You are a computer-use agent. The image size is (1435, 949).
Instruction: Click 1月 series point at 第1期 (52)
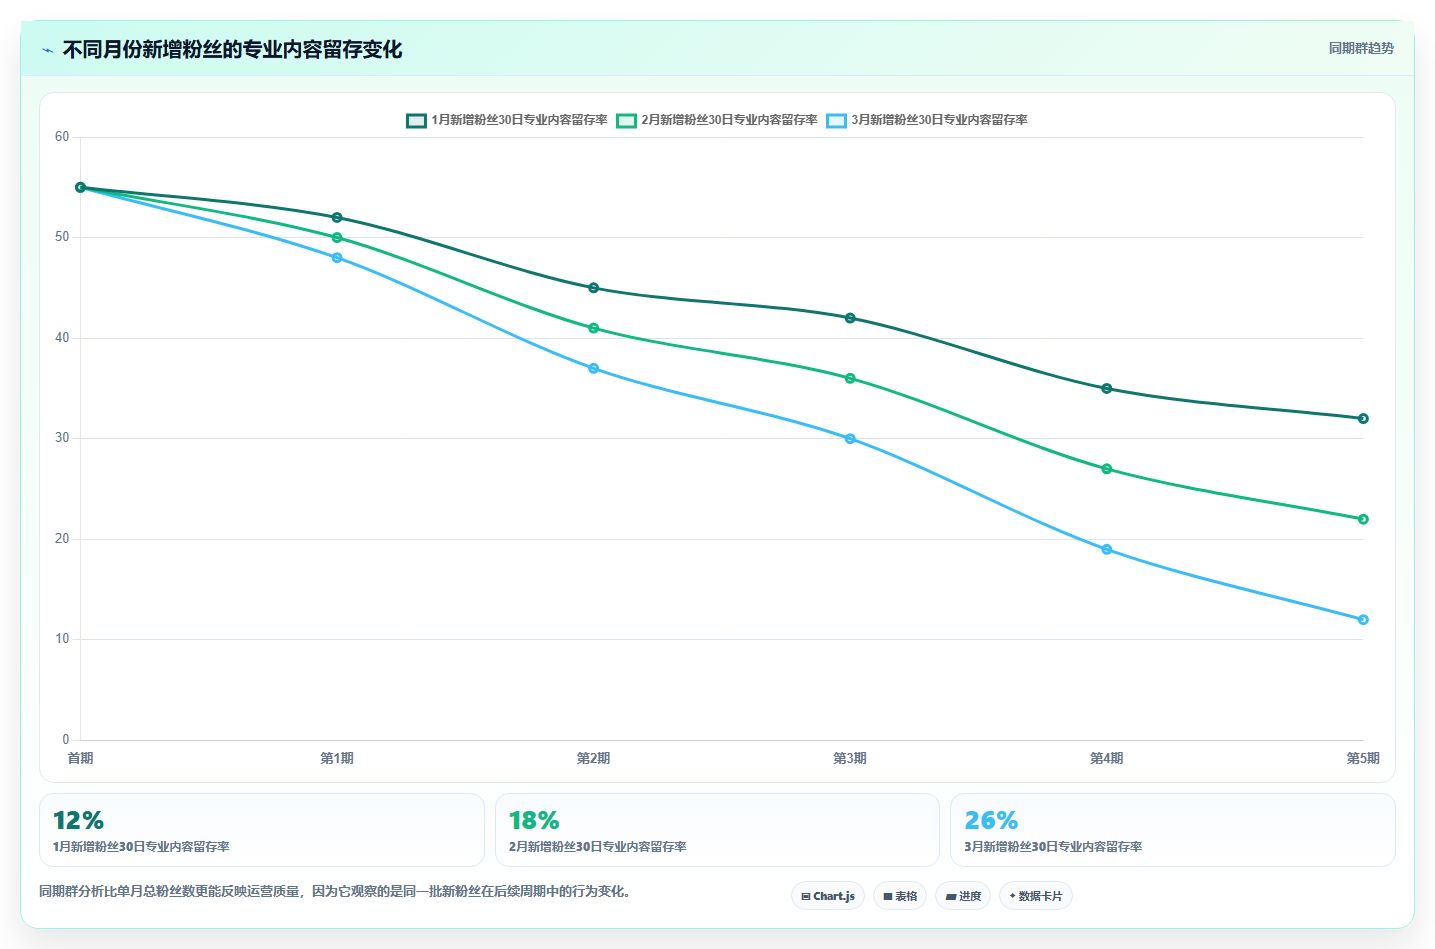[337, 217]
